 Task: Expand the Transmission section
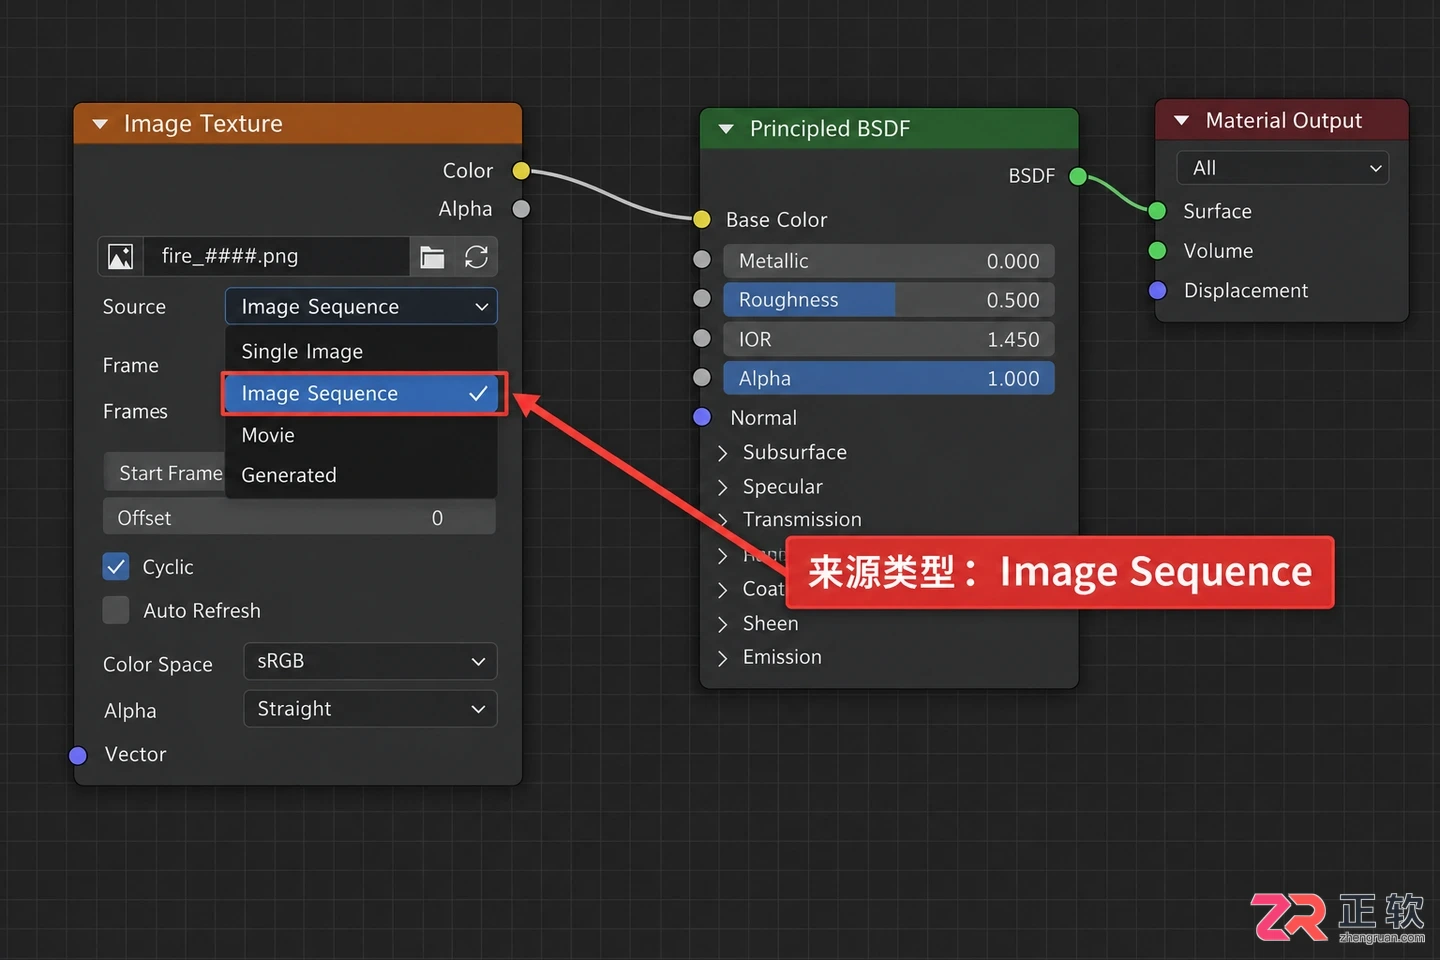point(722,520)
